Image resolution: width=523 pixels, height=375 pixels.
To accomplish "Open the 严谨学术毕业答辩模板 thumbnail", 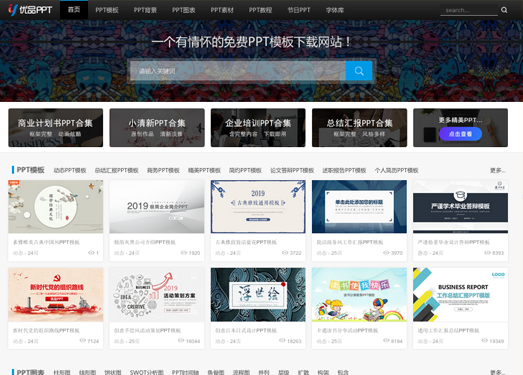I will [460, 207].
